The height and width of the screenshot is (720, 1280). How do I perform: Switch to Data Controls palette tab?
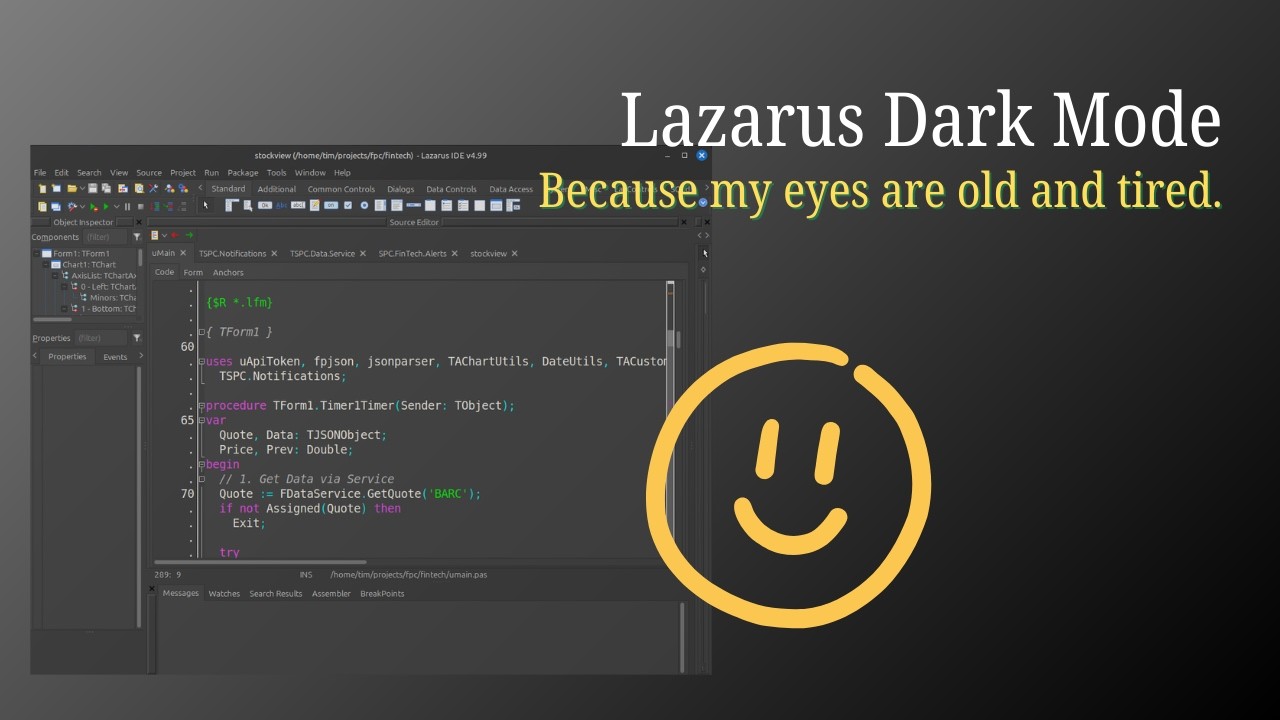[451, 189]
